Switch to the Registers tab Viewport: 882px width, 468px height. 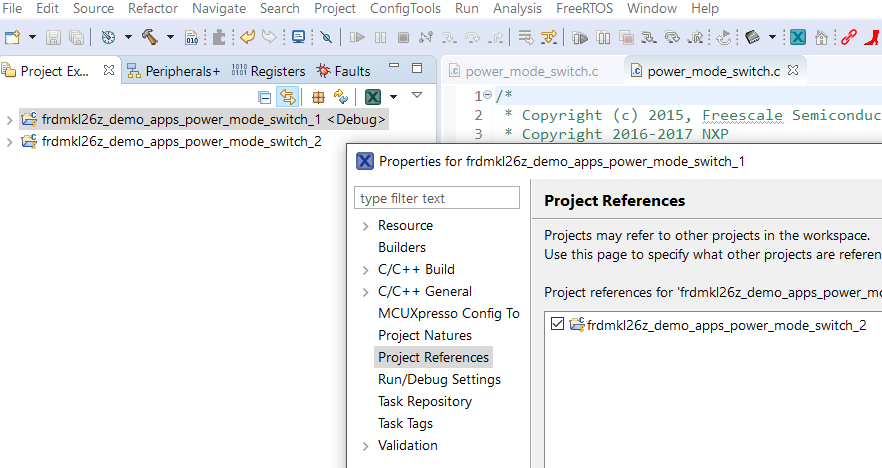268,71
